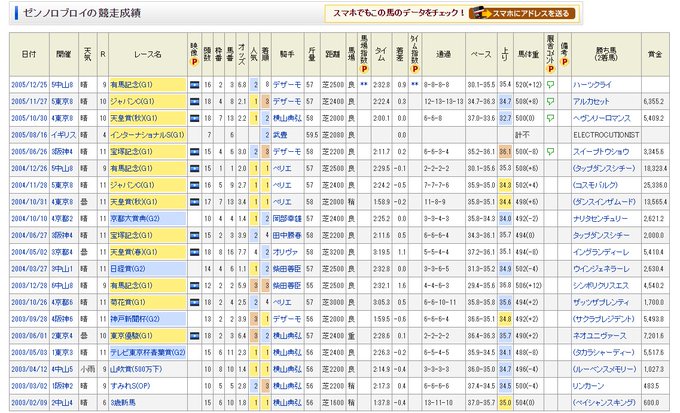Play race video for 2004/06/27 宝塚記念

(x=194, y=236)
